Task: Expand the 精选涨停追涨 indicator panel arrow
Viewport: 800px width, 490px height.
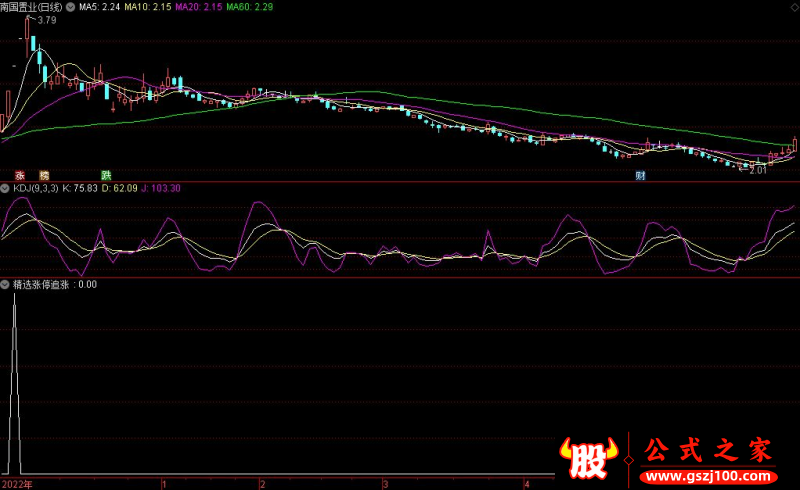Action: [6, 284]
